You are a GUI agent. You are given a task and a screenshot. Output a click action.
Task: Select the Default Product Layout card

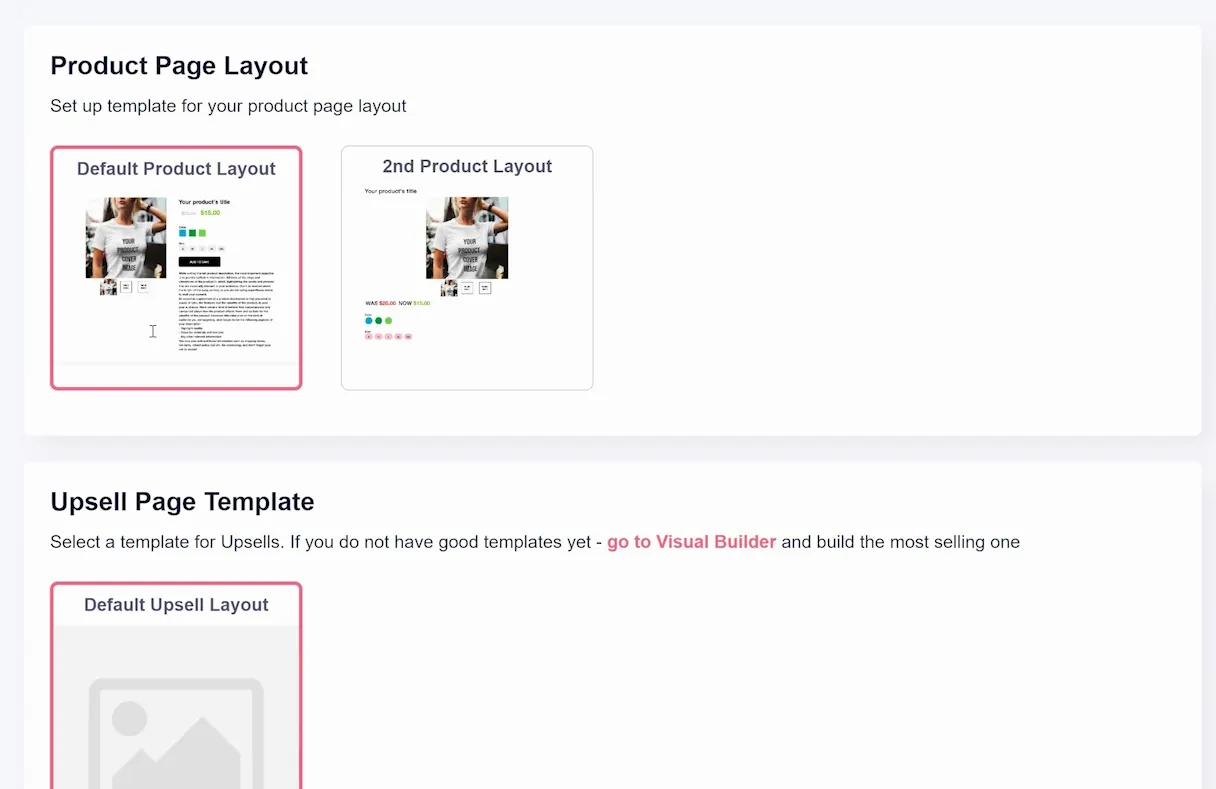[176, 268]
